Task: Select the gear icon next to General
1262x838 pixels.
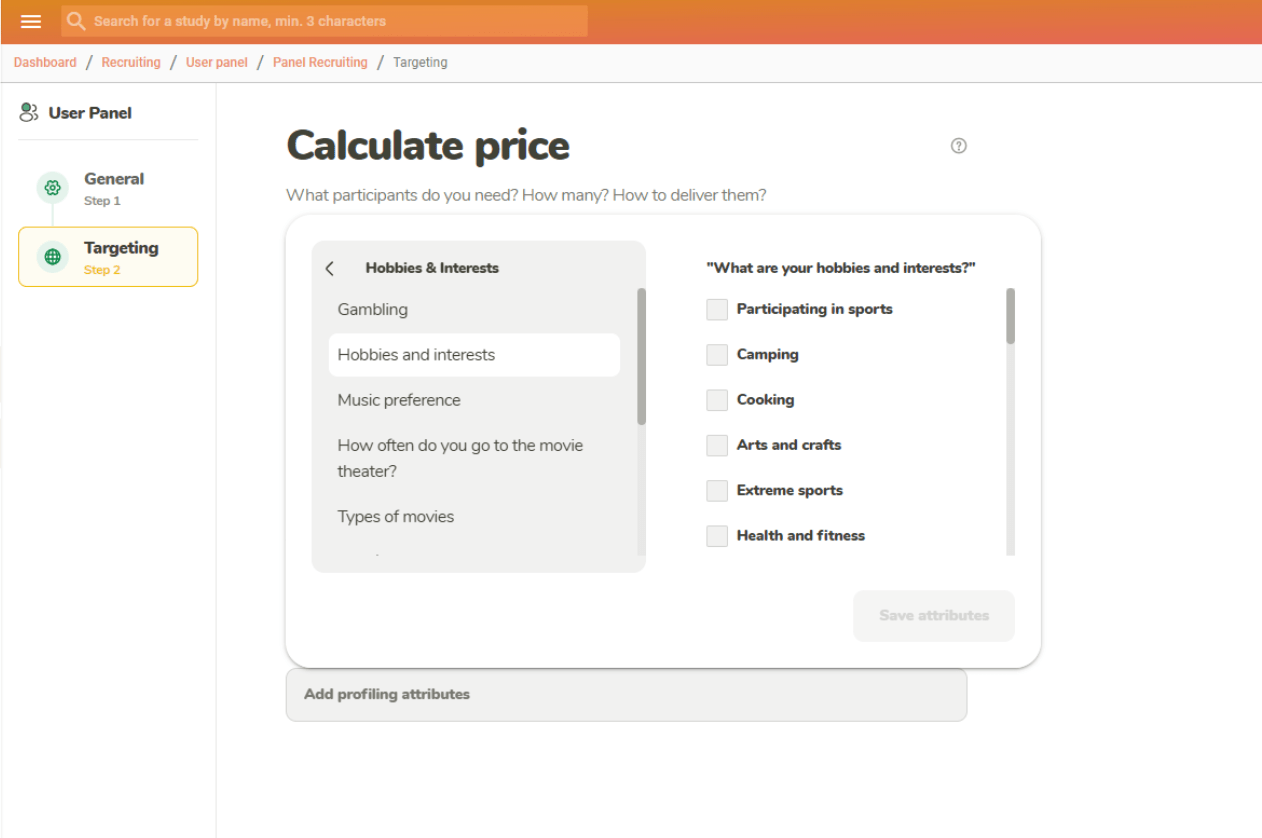Action: coord(52,188)
